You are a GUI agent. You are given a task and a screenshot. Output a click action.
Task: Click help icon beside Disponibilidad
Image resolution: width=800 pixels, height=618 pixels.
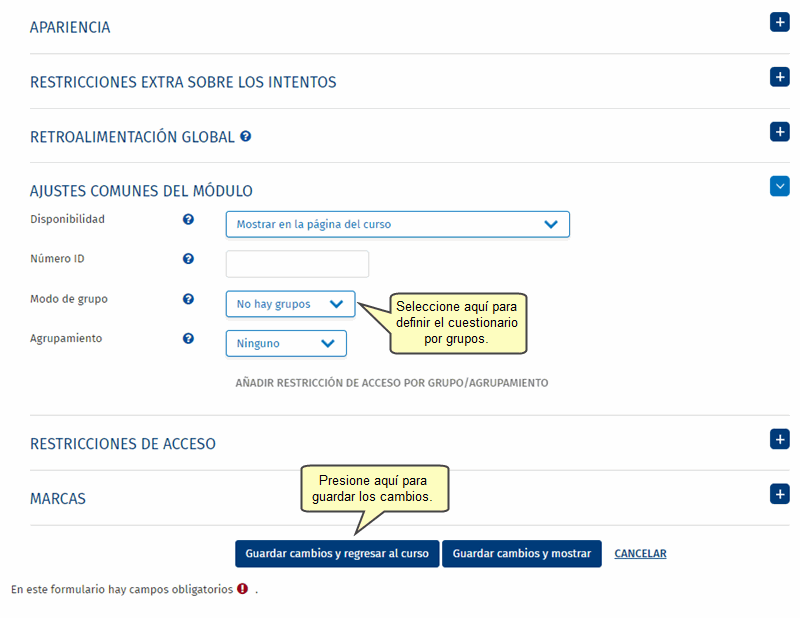(x=188, y=219)
